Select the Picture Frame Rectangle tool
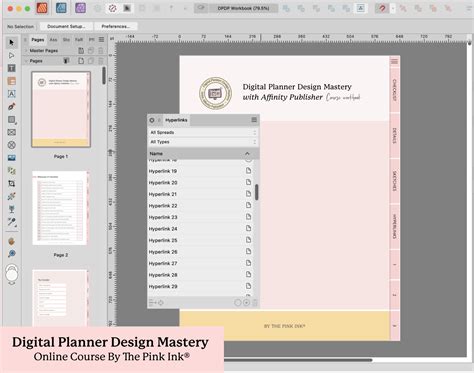This screenshot has height=373, width=474. coord(12,132)
